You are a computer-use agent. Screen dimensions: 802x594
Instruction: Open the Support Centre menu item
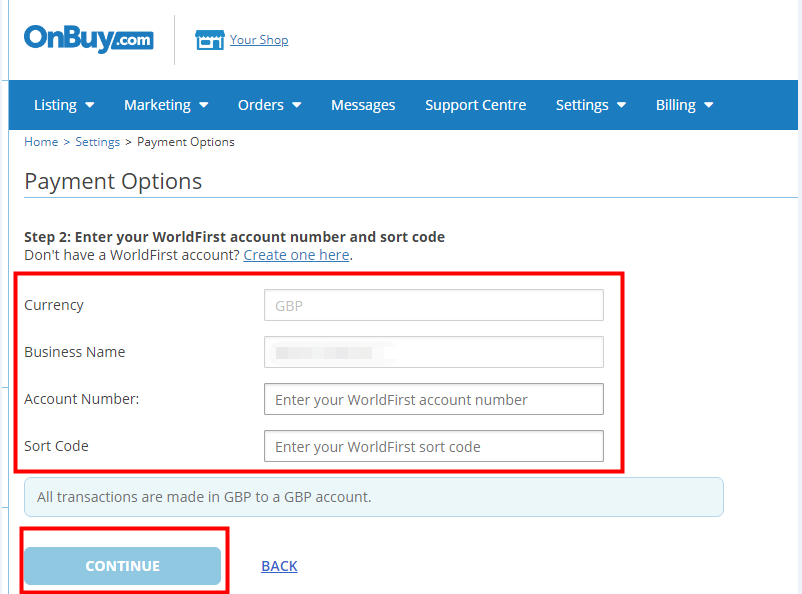pyautogui.click(x=475, y=105)
